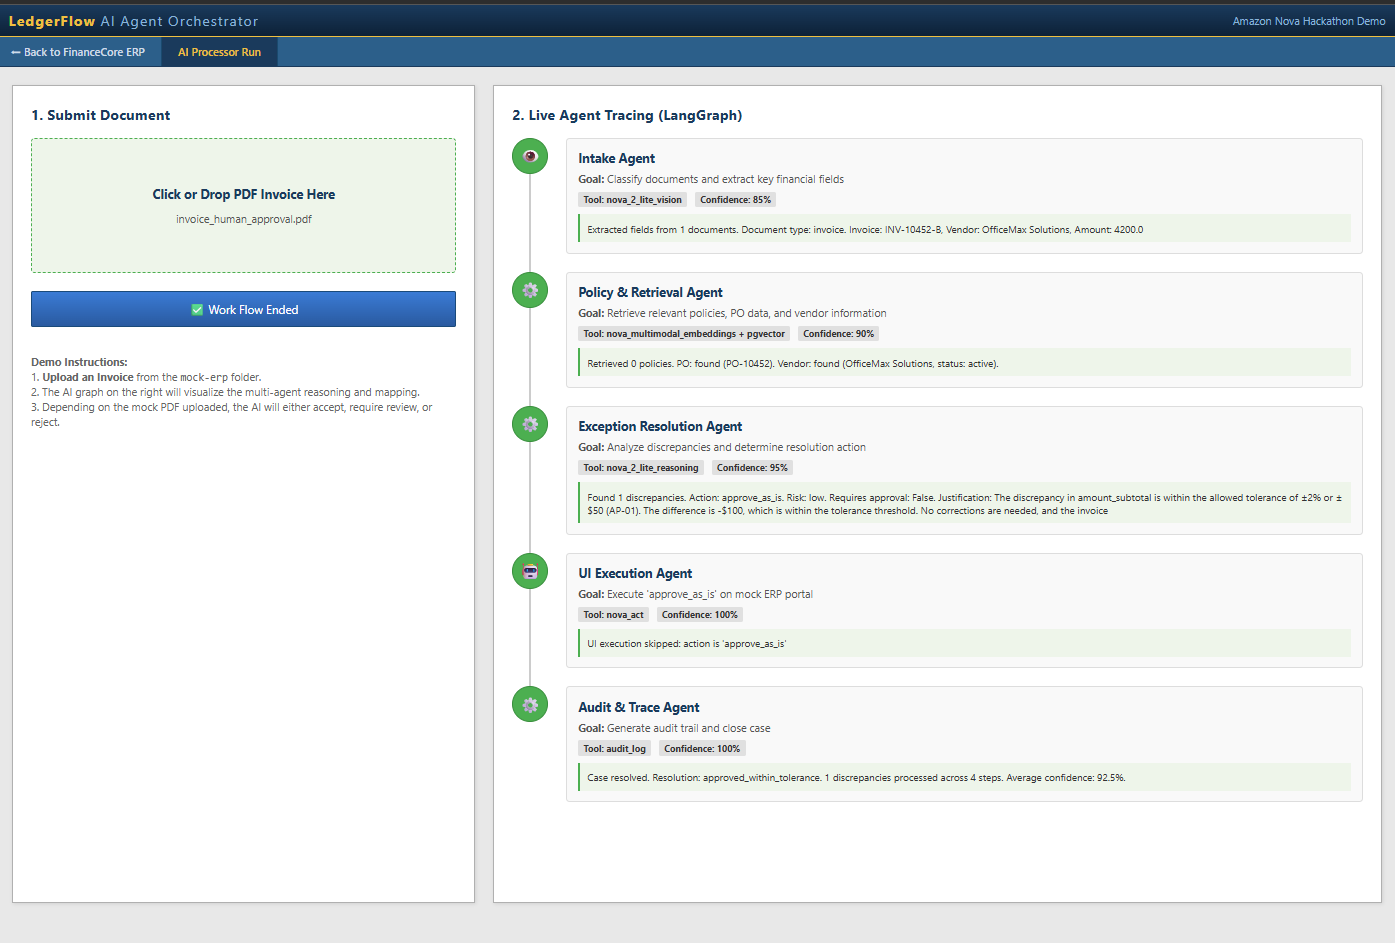This screenshot has width=1395, height=943.
Task: Click the Confidence: 90% badge
Action: pos(838,334)
